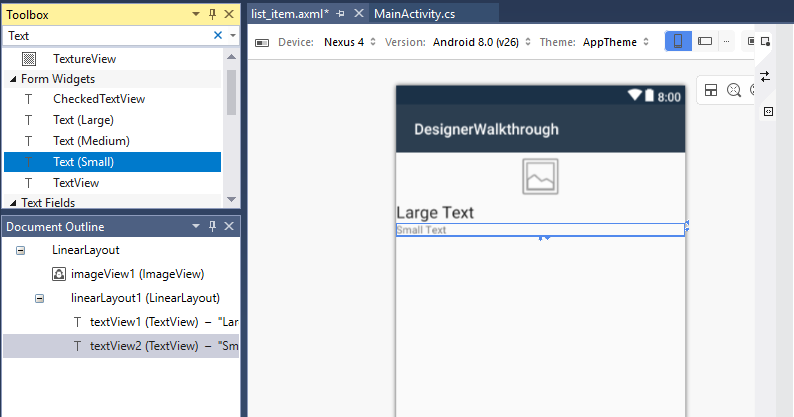Open the Design view pane icon
The height and width of the screenshot is (417, 794).
pyautogui.click(x=765, y=41)
